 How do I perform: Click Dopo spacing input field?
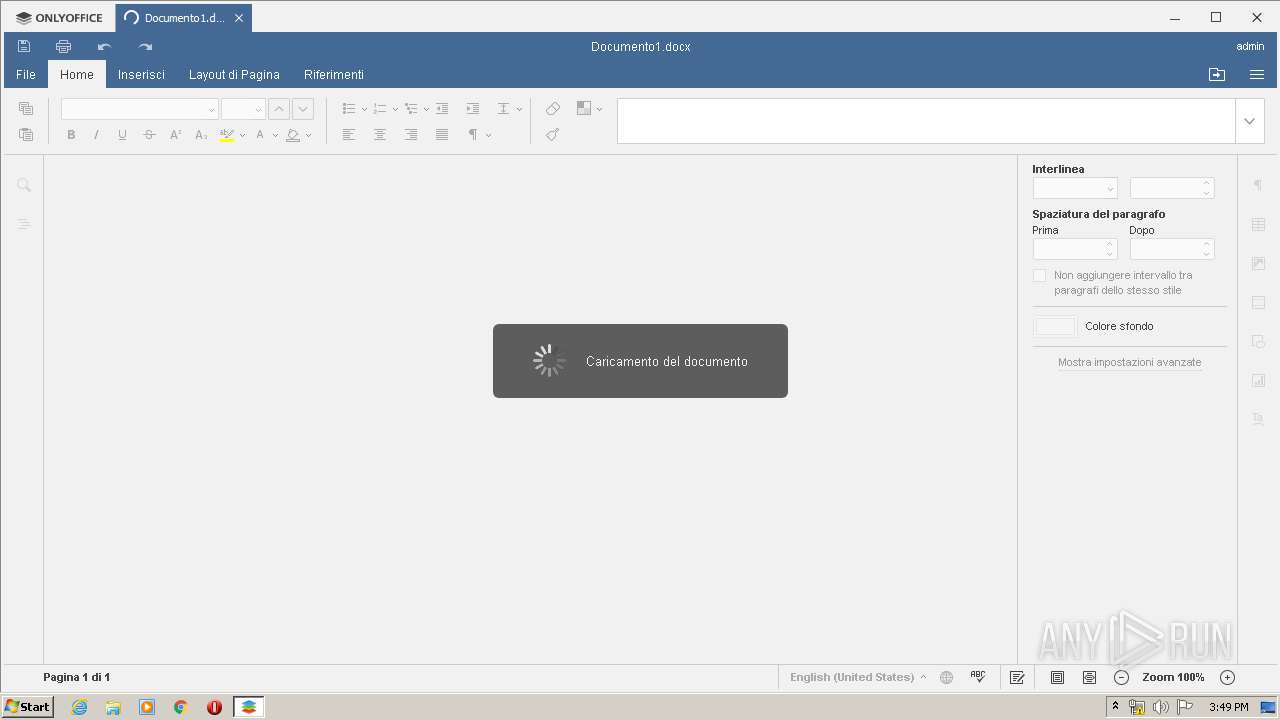(x=1172, y=249)
